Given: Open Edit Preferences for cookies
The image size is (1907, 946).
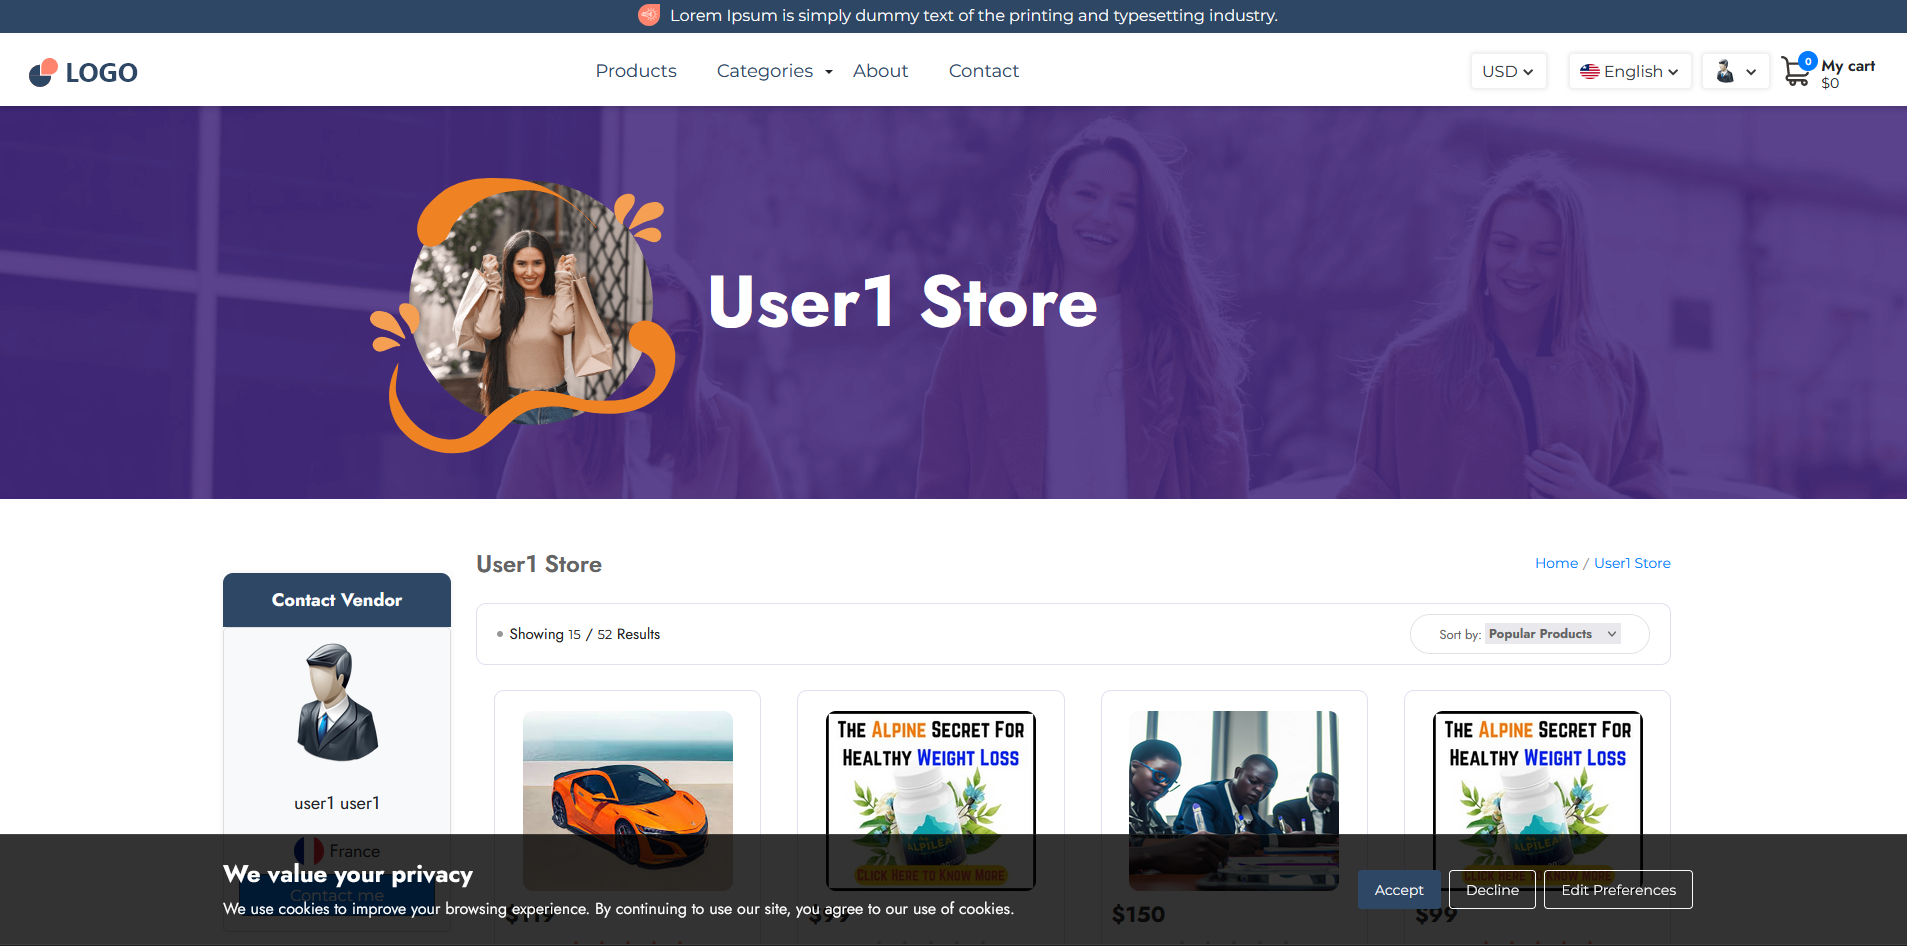Looking at the screenshot, I should point(1618,890).
